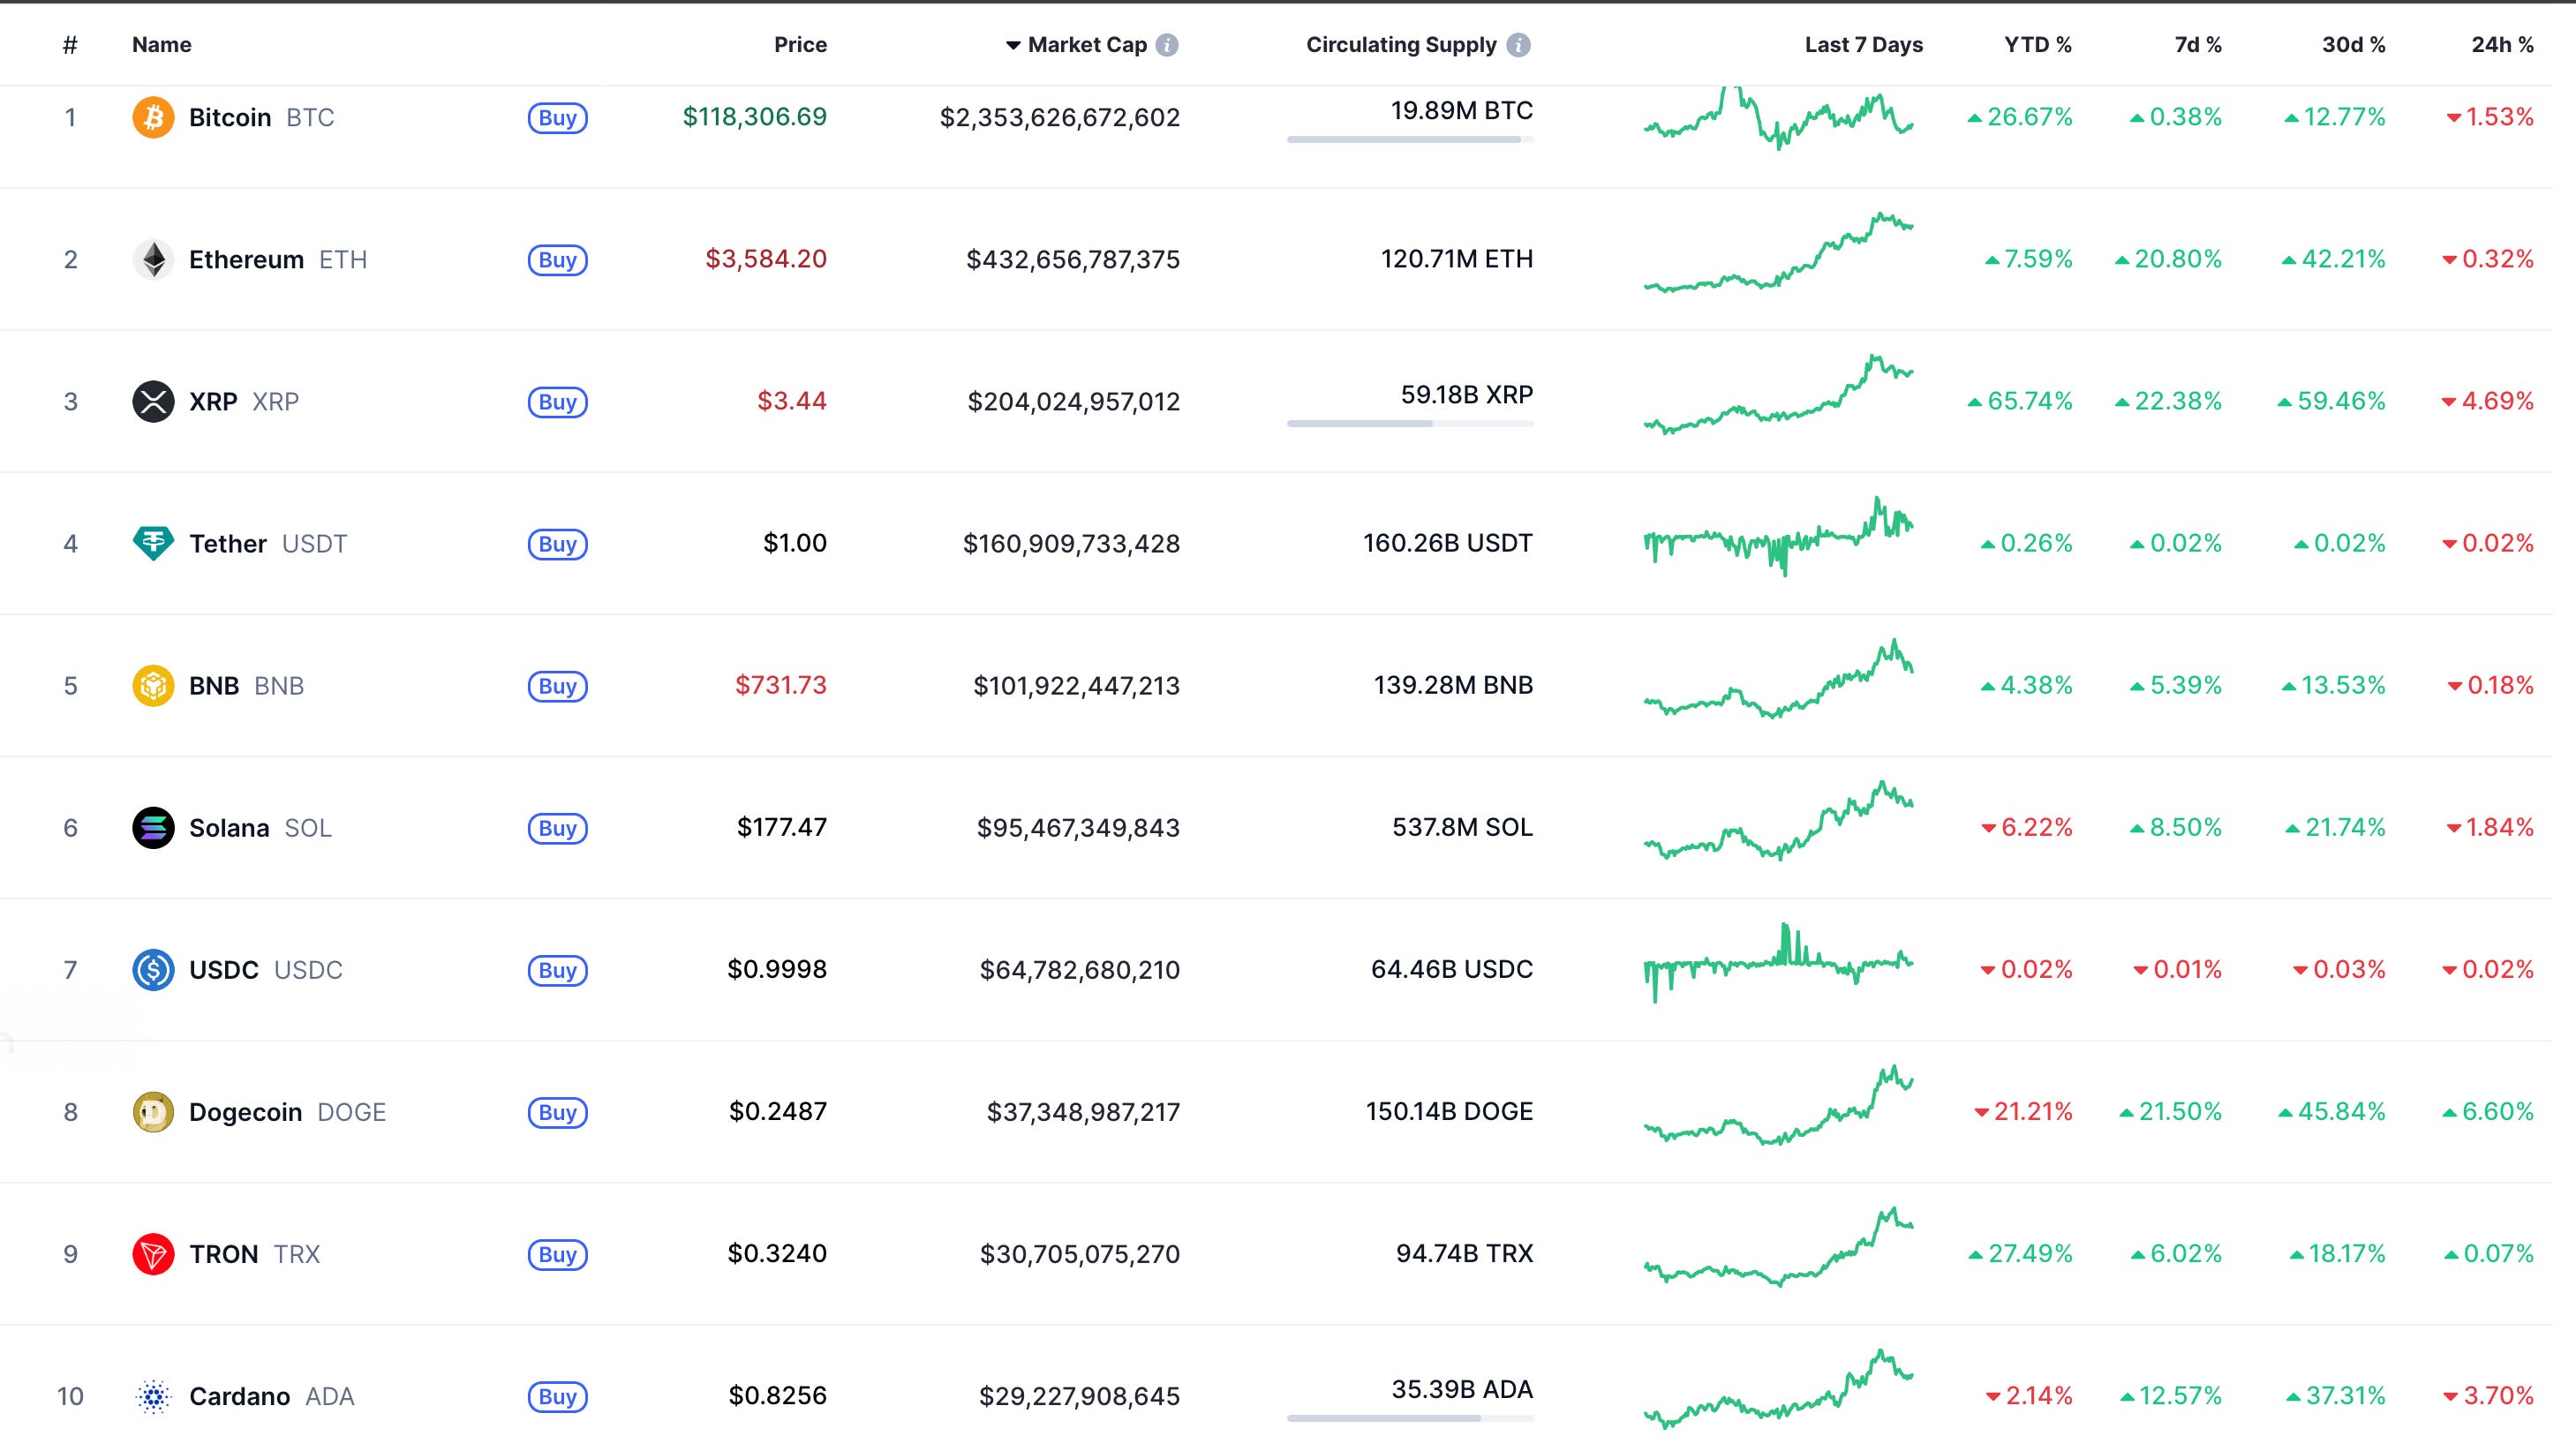This screenshot has height=1451, width=2576.
Task: Click the Dogecoin logo icon
Action: [153, 1112]
